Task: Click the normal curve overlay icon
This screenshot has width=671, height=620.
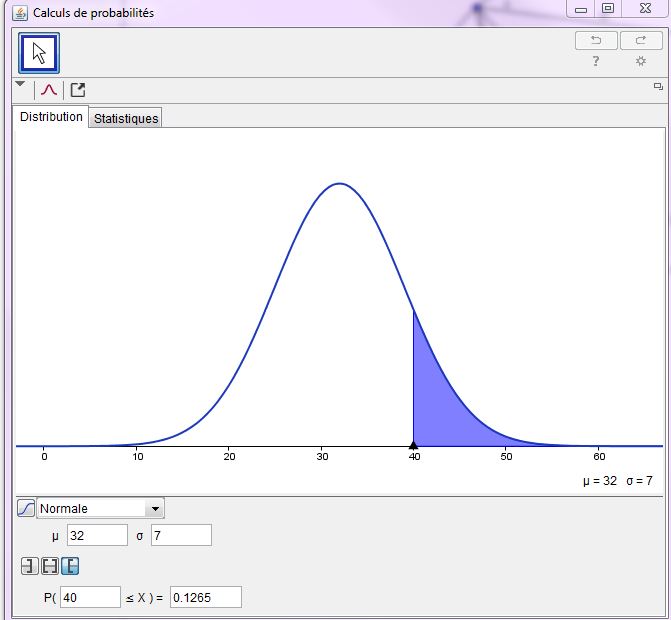Action: (x=49, y=90)
